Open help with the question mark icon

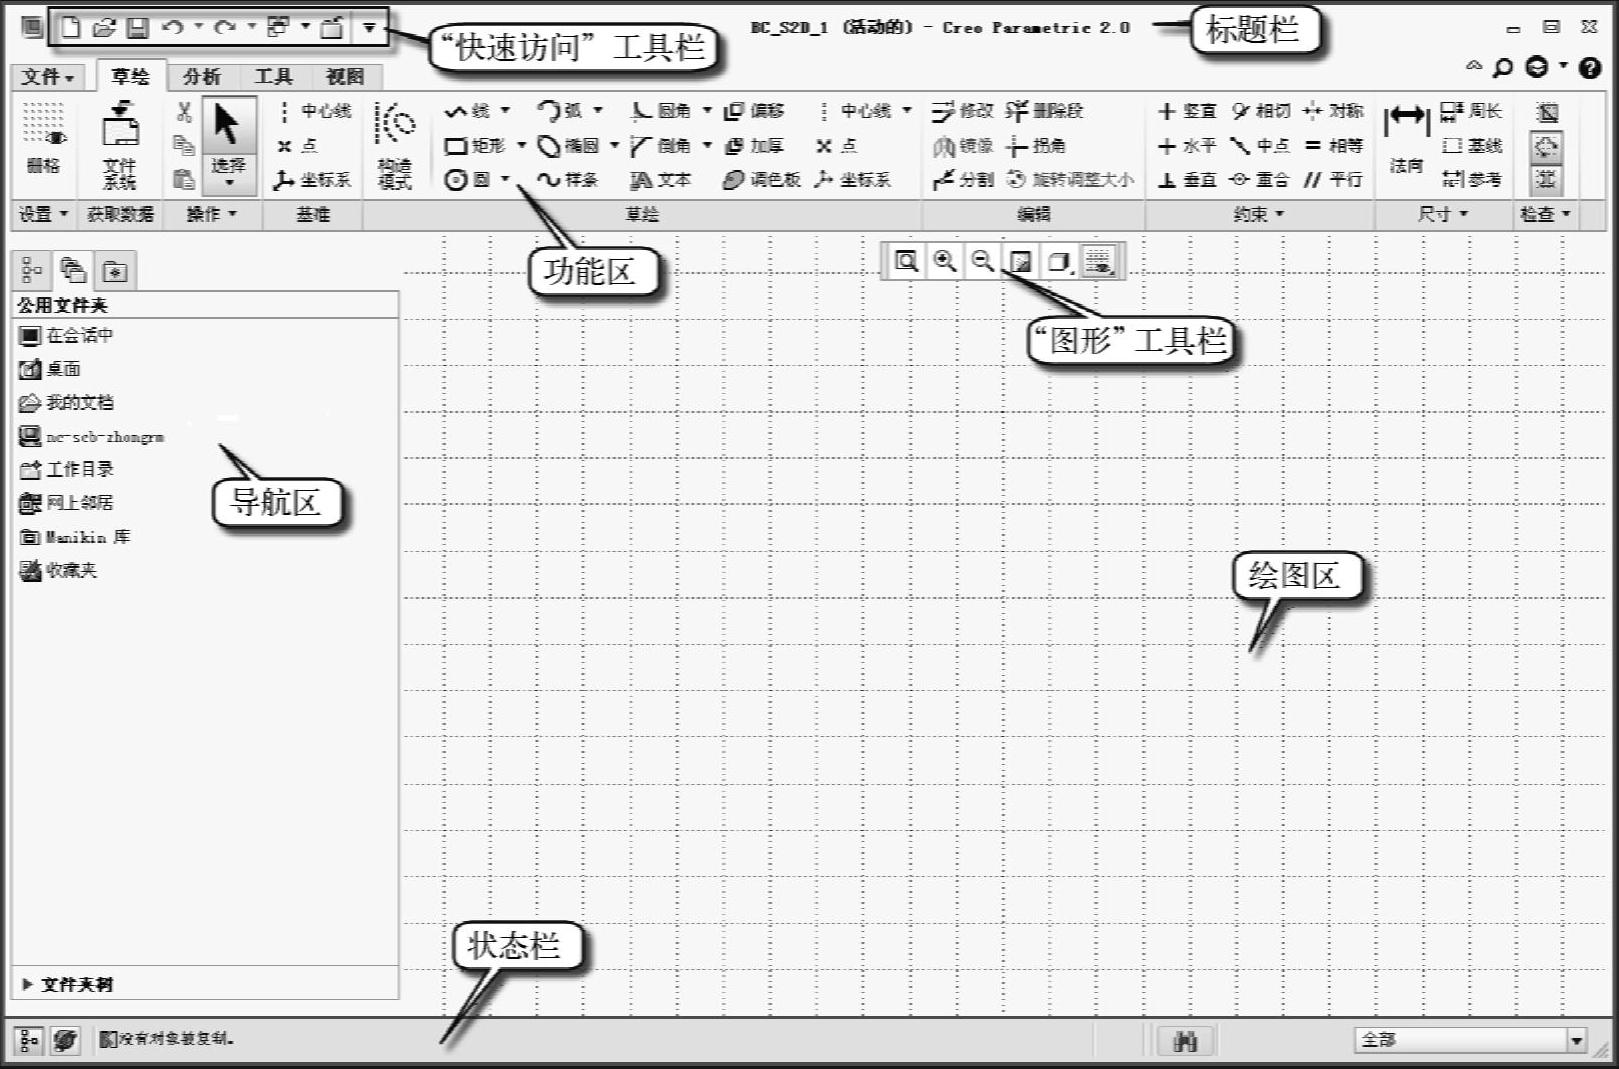point(1589,68)
